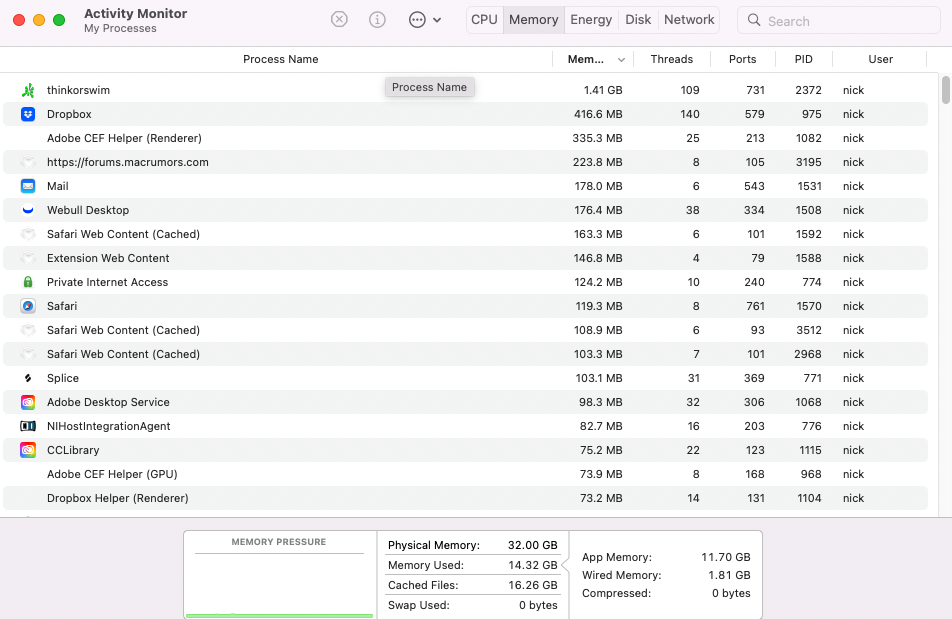The height and width of the screenshot is (619, 952).
Task: Click the App Memory 11.70 GB value
Action: click(726, 557)
